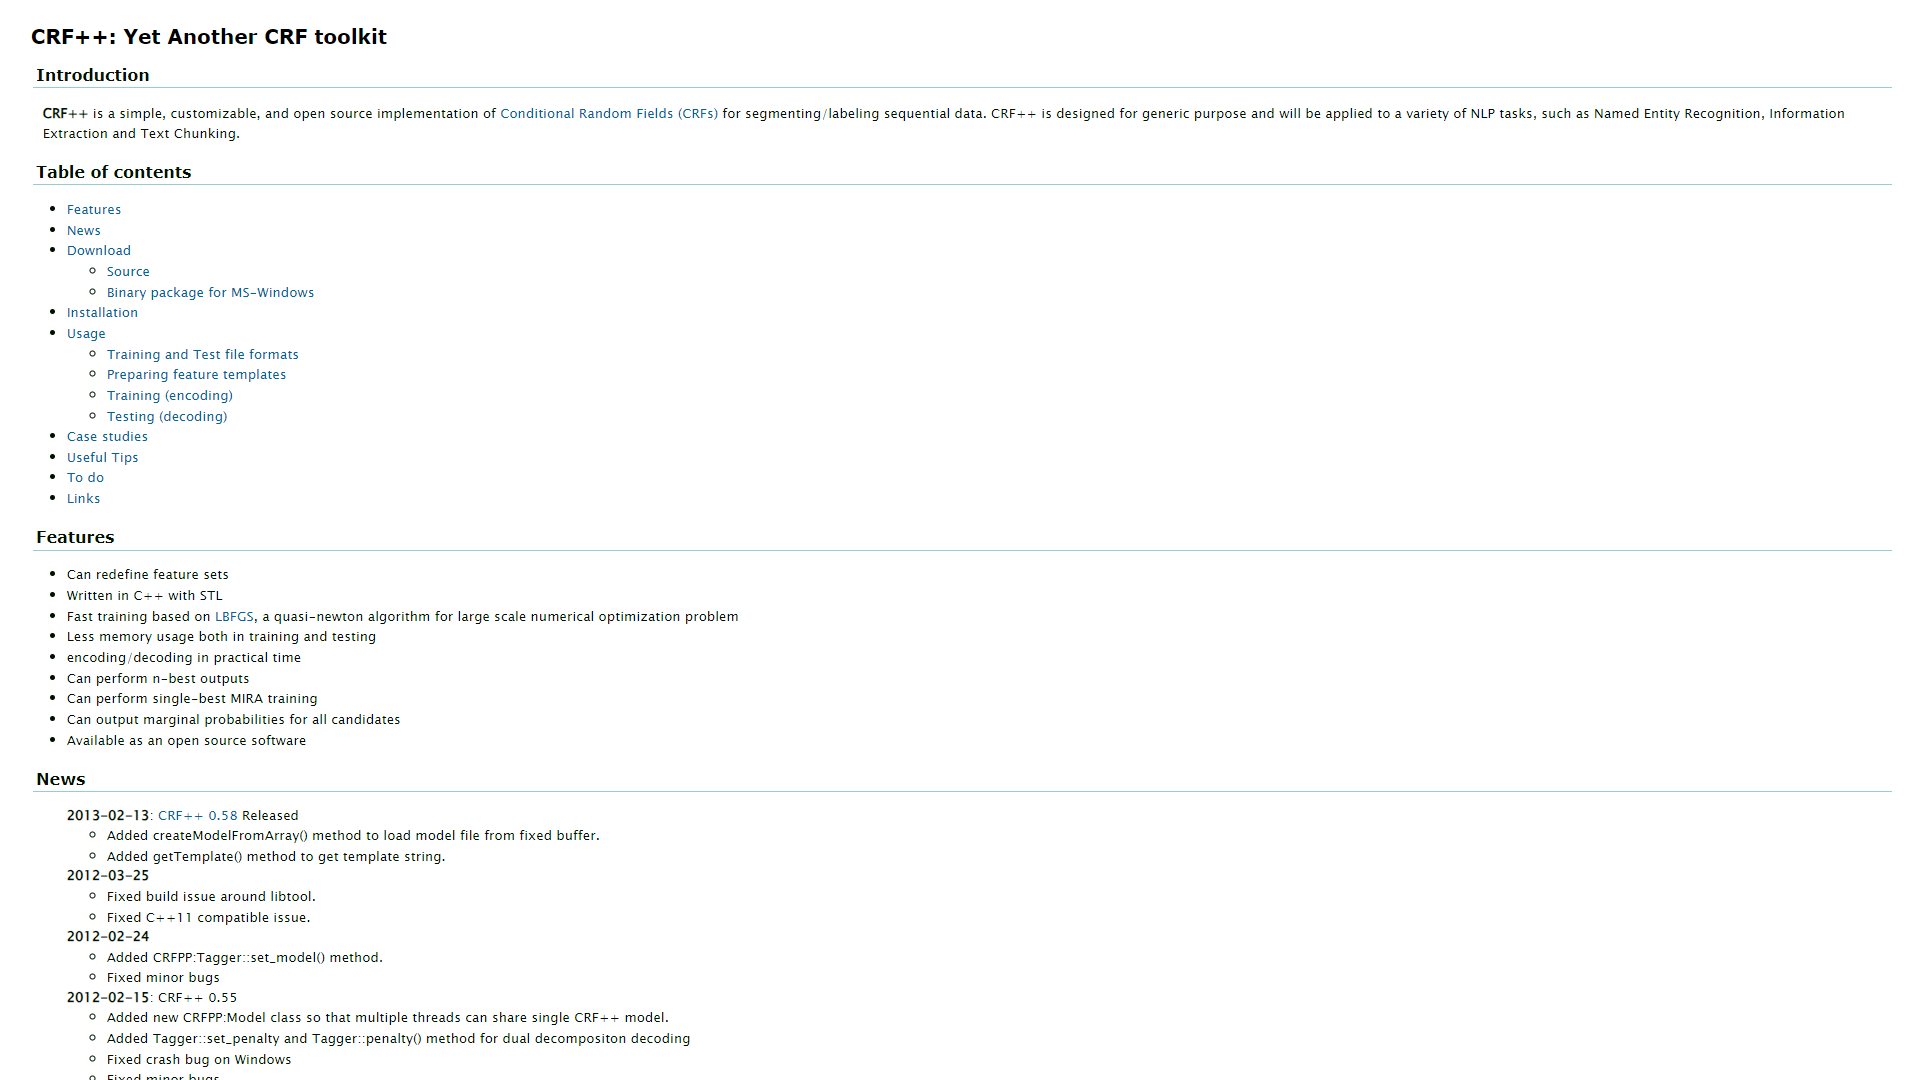Click the text 'Written in C++ with STL'
Viewport: 1920px width, 1080px height.
145,596
